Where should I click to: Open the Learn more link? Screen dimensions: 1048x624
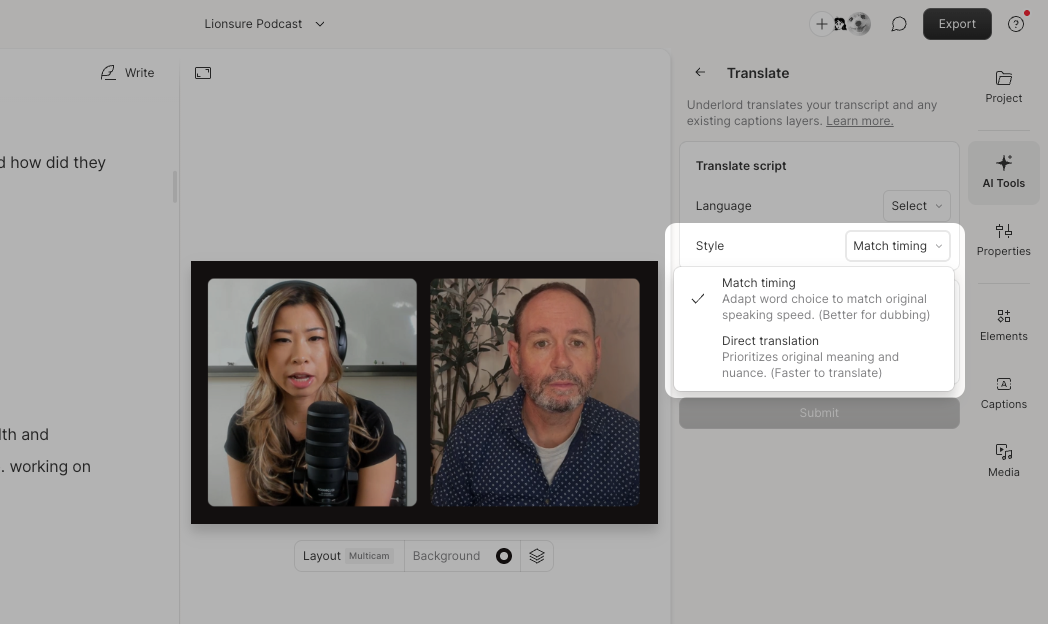[x=859, y=121]
